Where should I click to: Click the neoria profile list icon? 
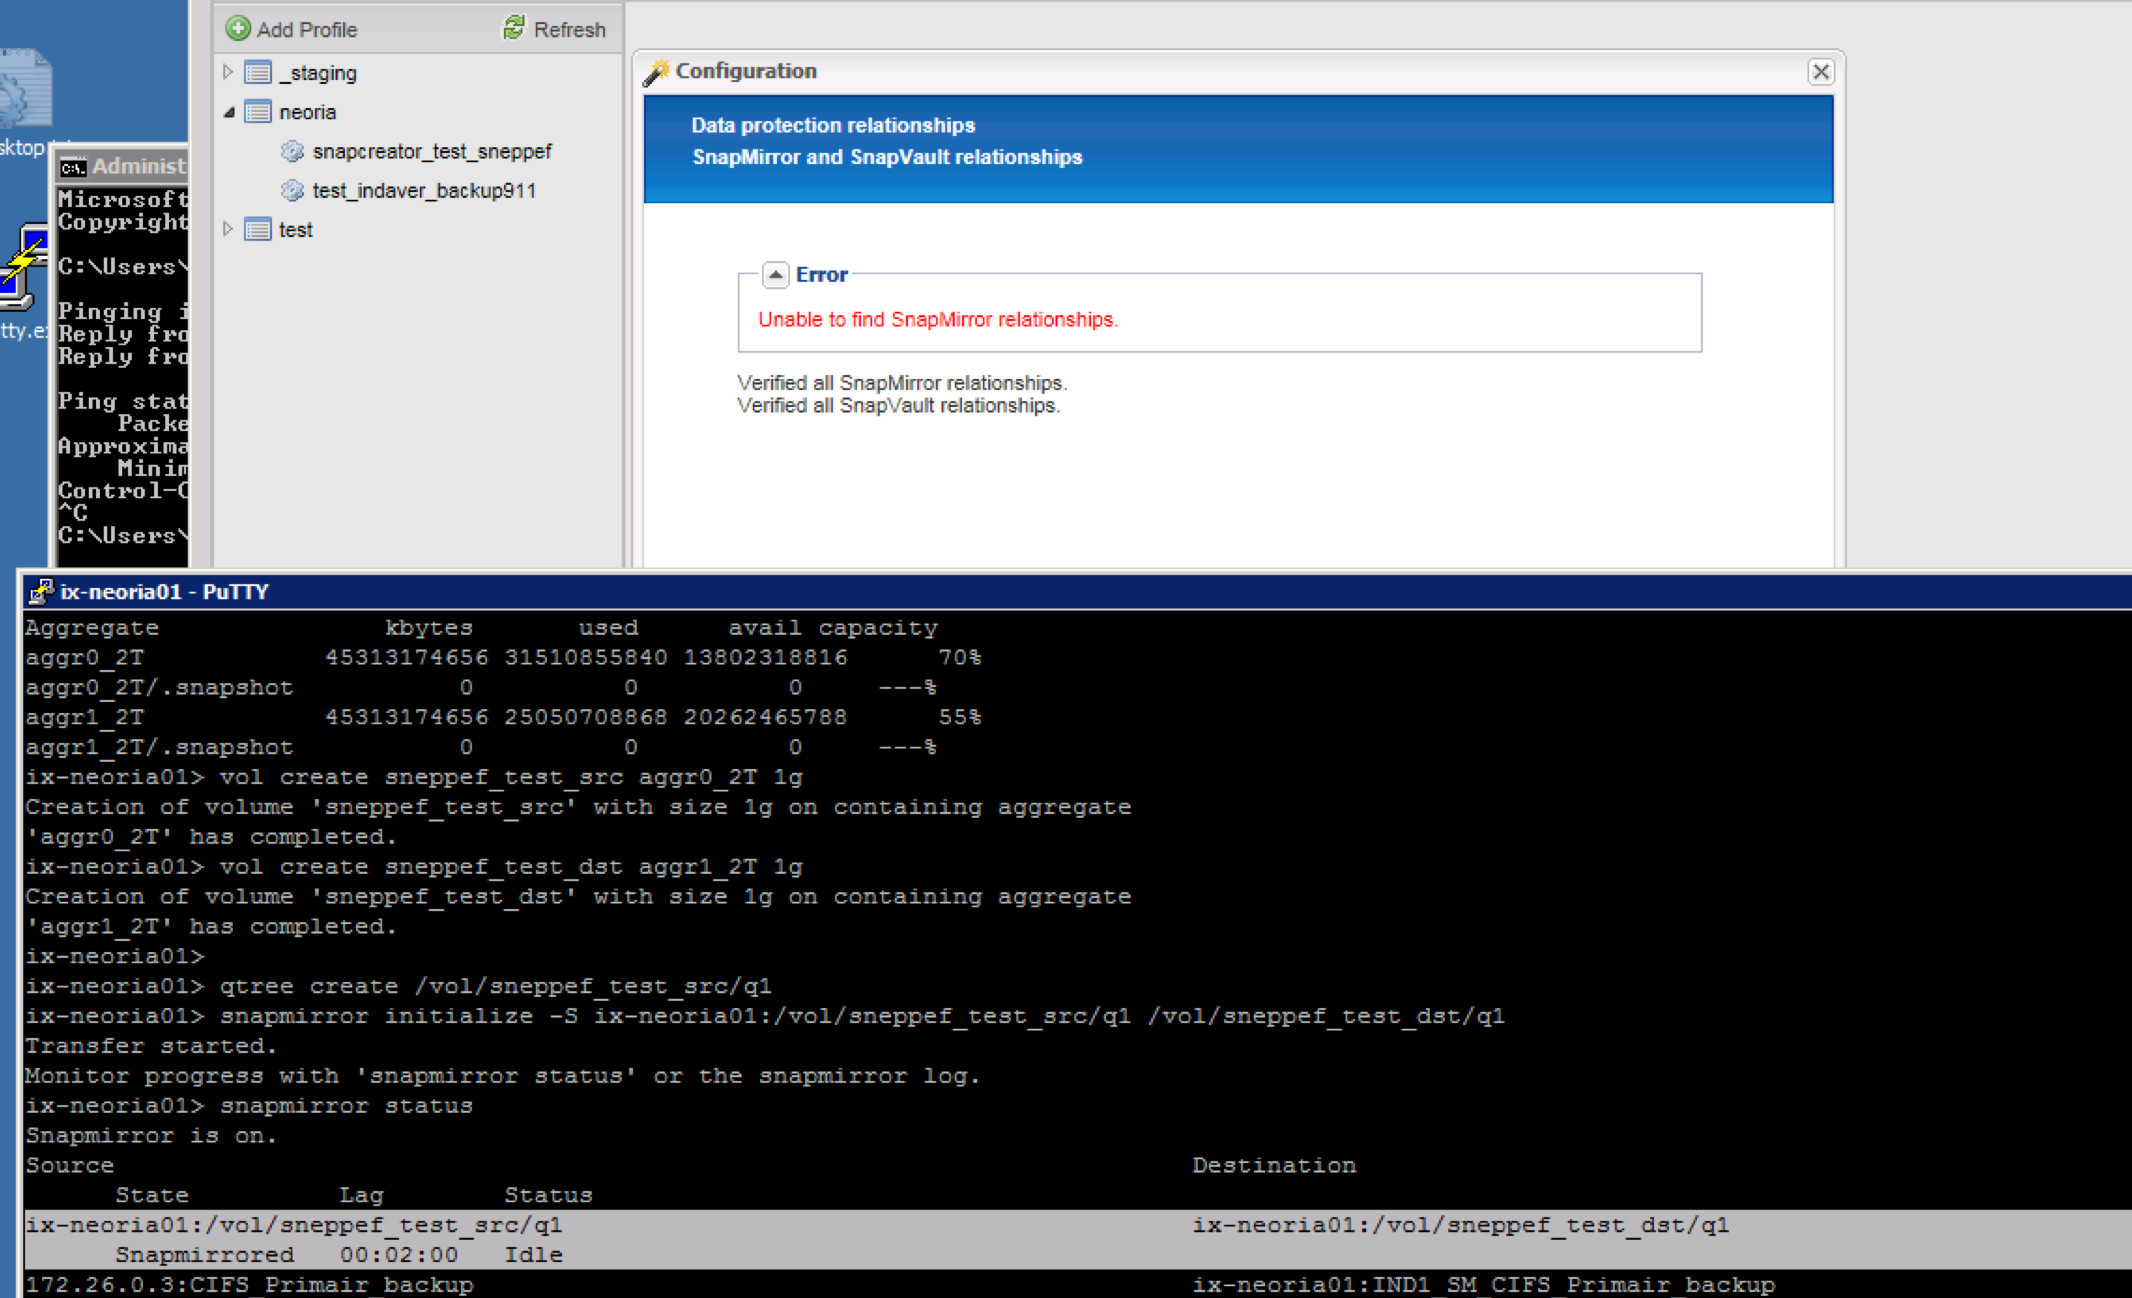[258, 112]
